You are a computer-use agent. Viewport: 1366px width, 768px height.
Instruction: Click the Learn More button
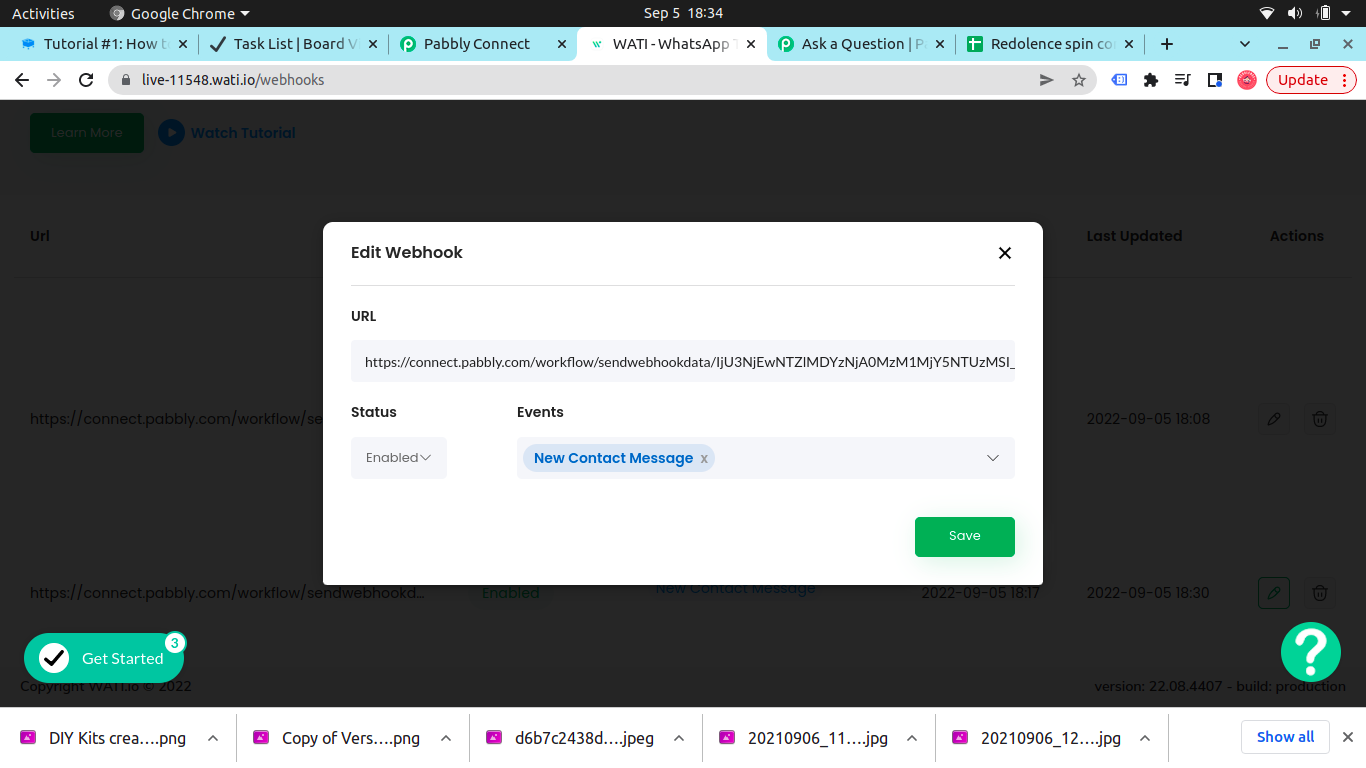click(87, 133)
